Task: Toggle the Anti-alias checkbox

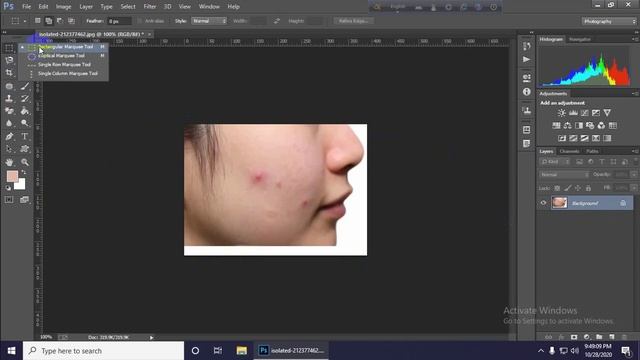Action: [x=140, y=21]
